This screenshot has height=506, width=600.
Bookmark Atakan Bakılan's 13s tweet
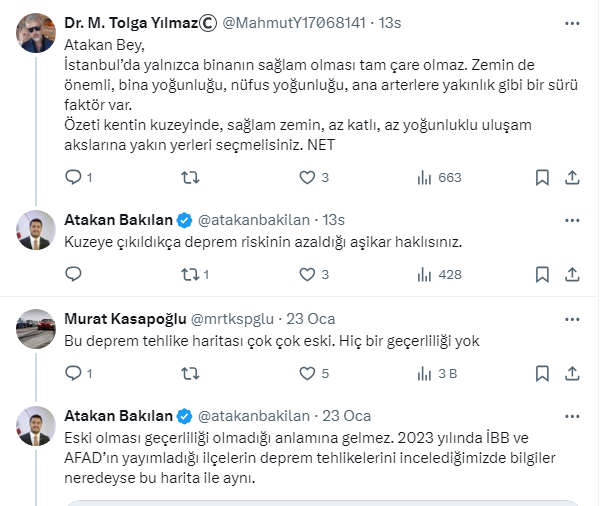click(x=542, y=274)
